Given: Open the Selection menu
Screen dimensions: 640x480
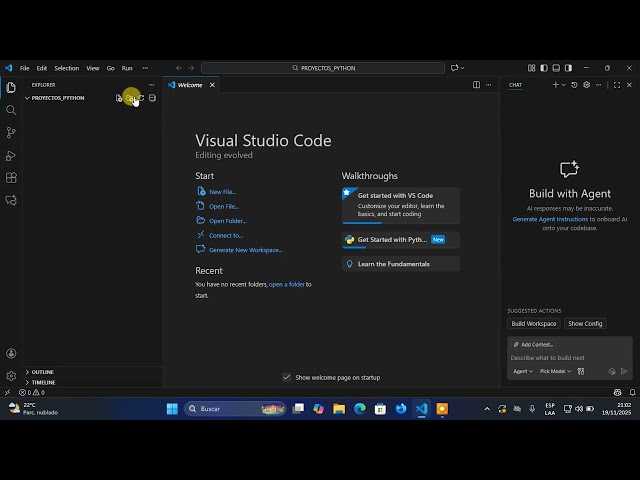Looking at the screenshot, I should 67,68.
